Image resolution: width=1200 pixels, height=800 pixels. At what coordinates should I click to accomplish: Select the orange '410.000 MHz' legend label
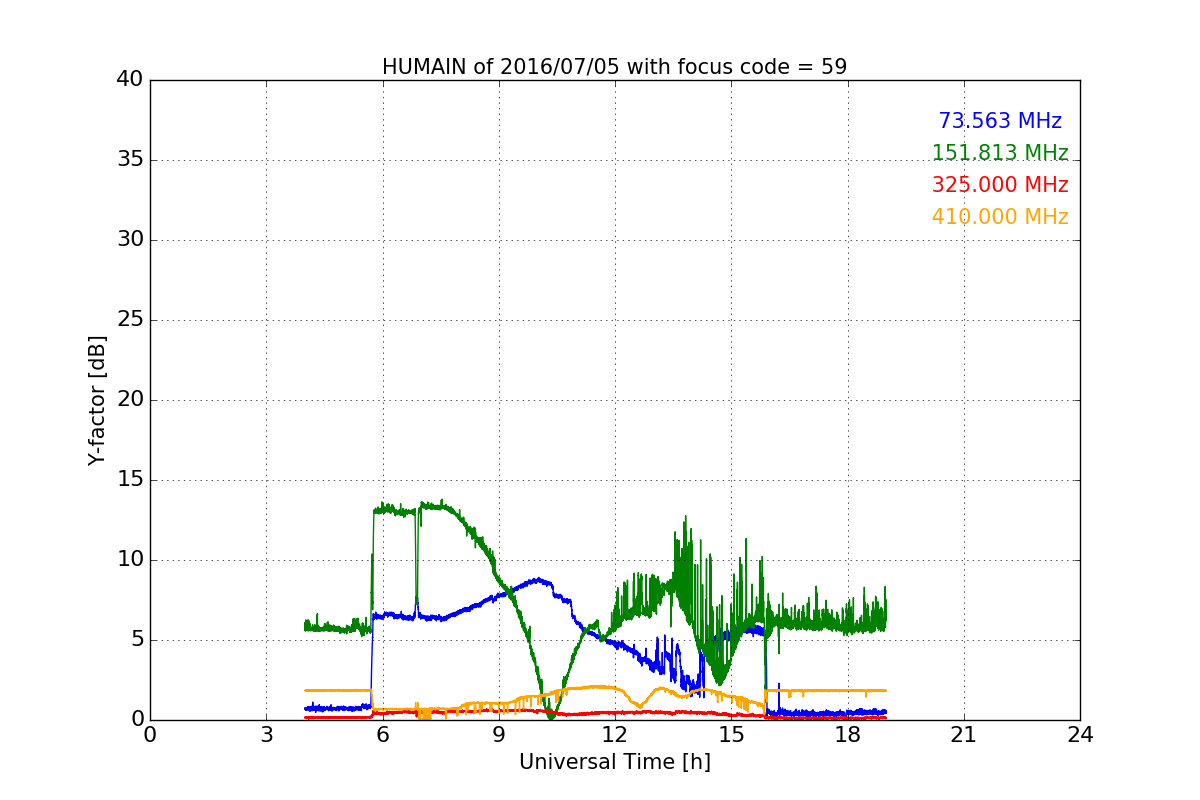(1000, 217)
